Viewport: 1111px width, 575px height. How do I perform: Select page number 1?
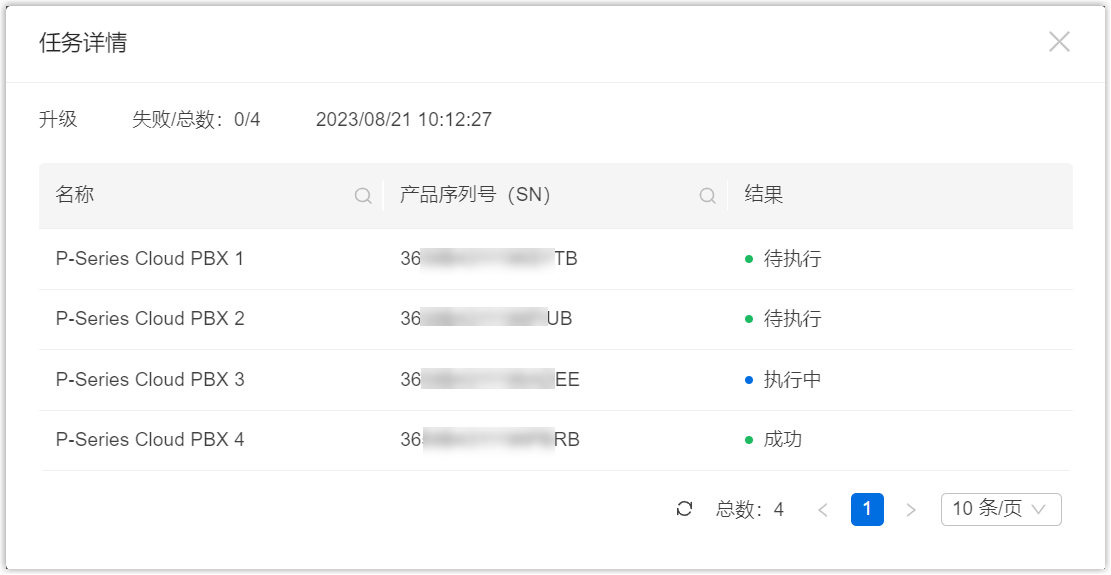tap(867, 509)
